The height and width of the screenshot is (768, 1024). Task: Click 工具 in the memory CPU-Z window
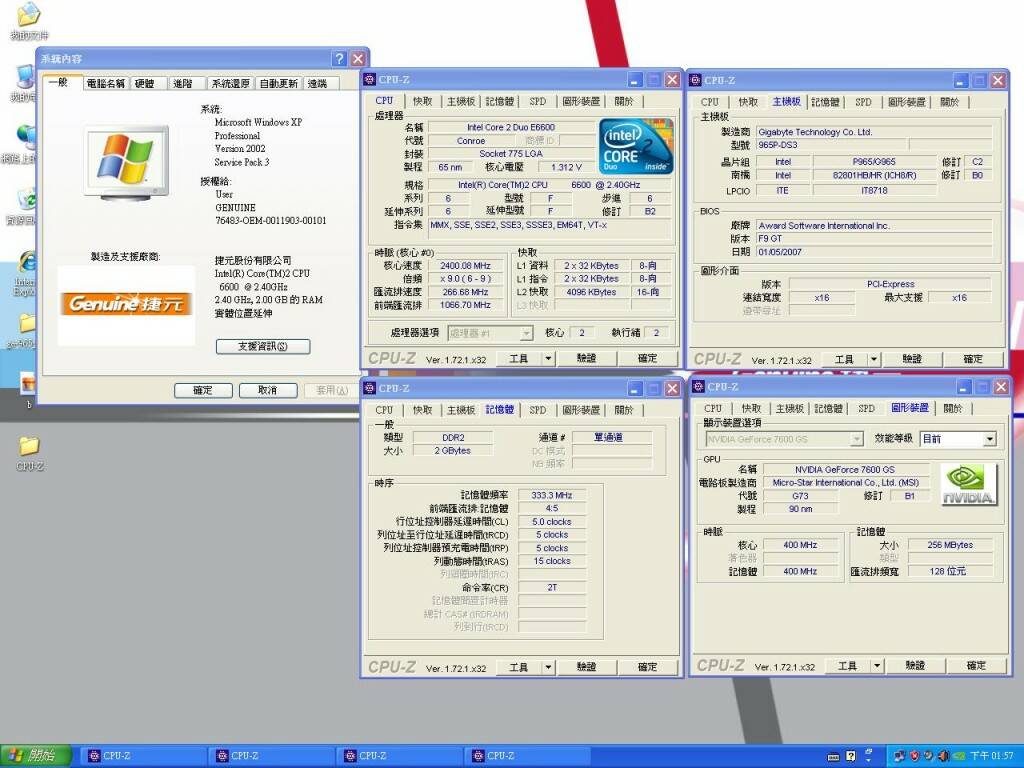click(519, 667)
